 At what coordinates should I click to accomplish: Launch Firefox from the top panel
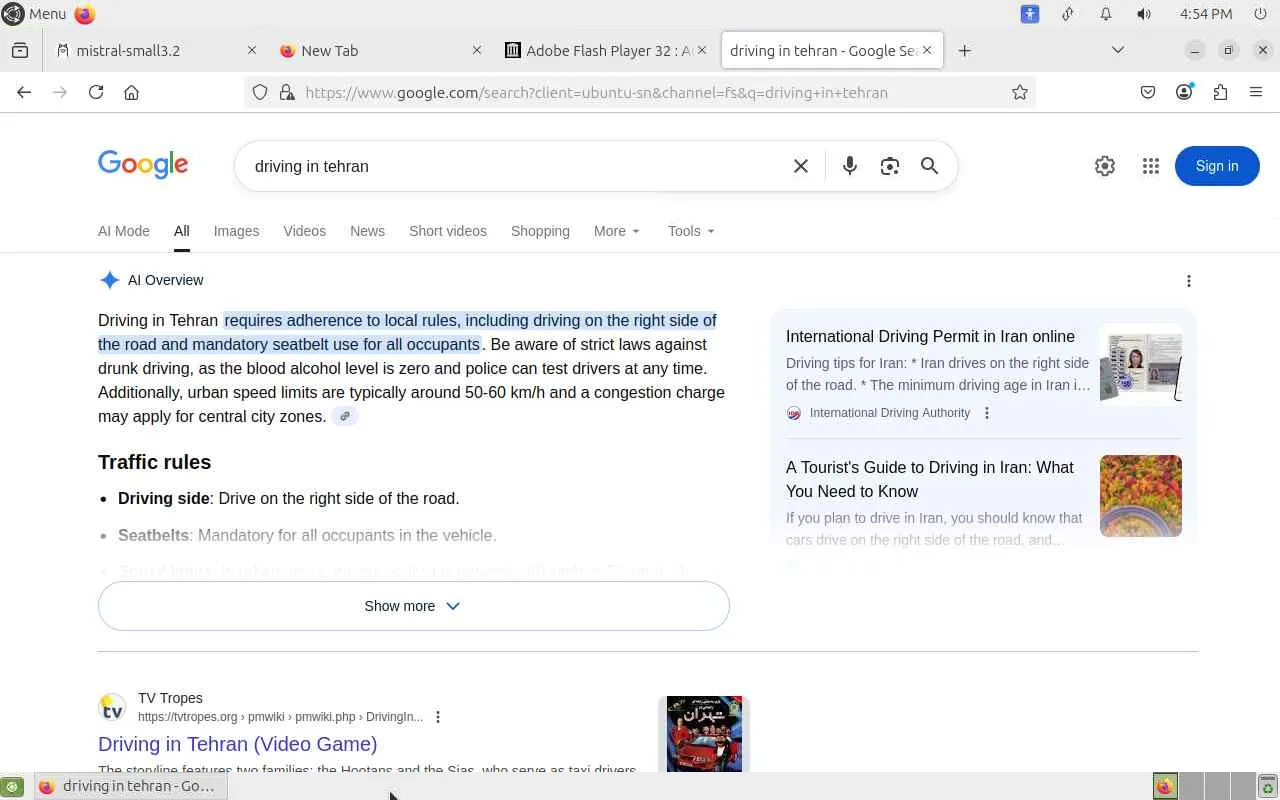85,14
